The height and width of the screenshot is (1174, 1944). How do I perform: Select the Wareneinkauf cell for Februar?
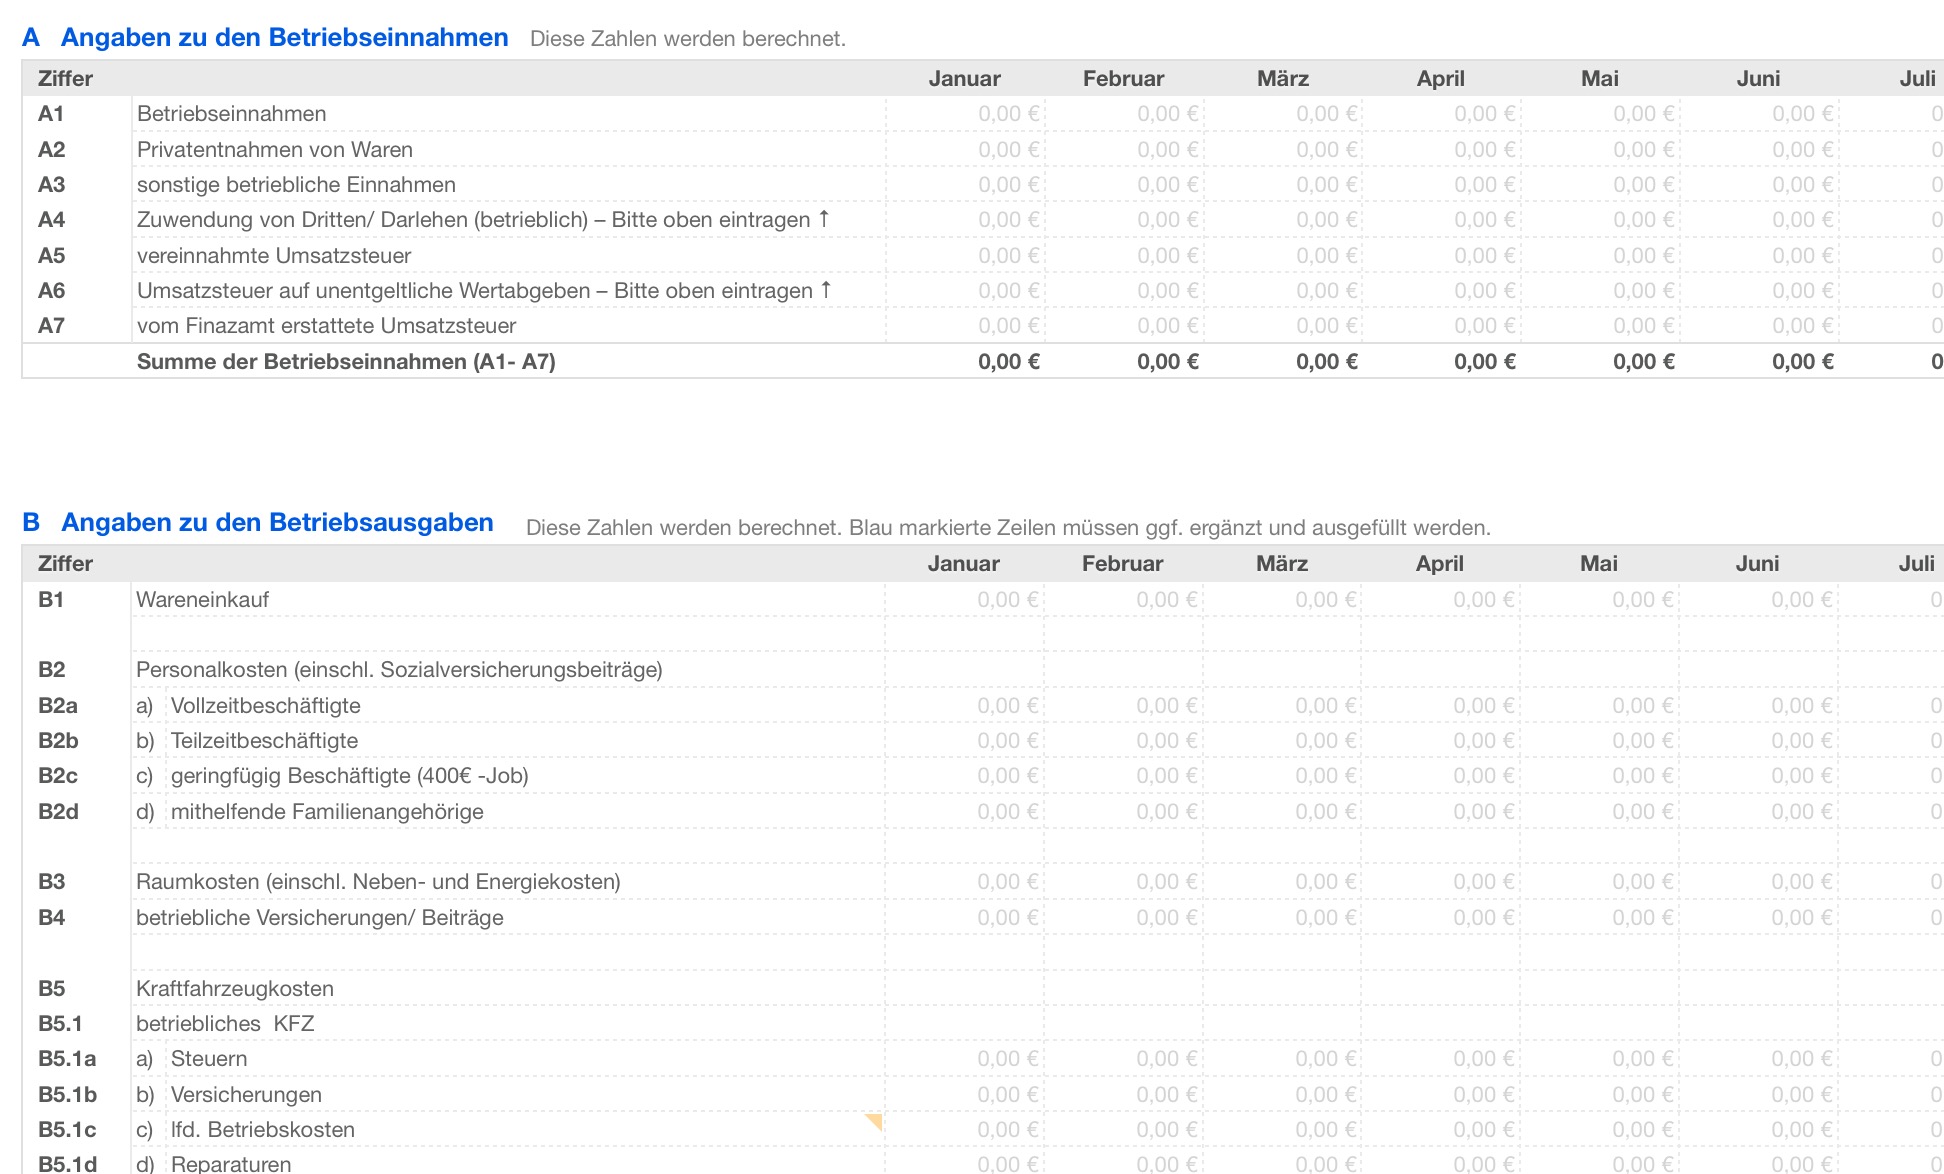pos(1166,600)
